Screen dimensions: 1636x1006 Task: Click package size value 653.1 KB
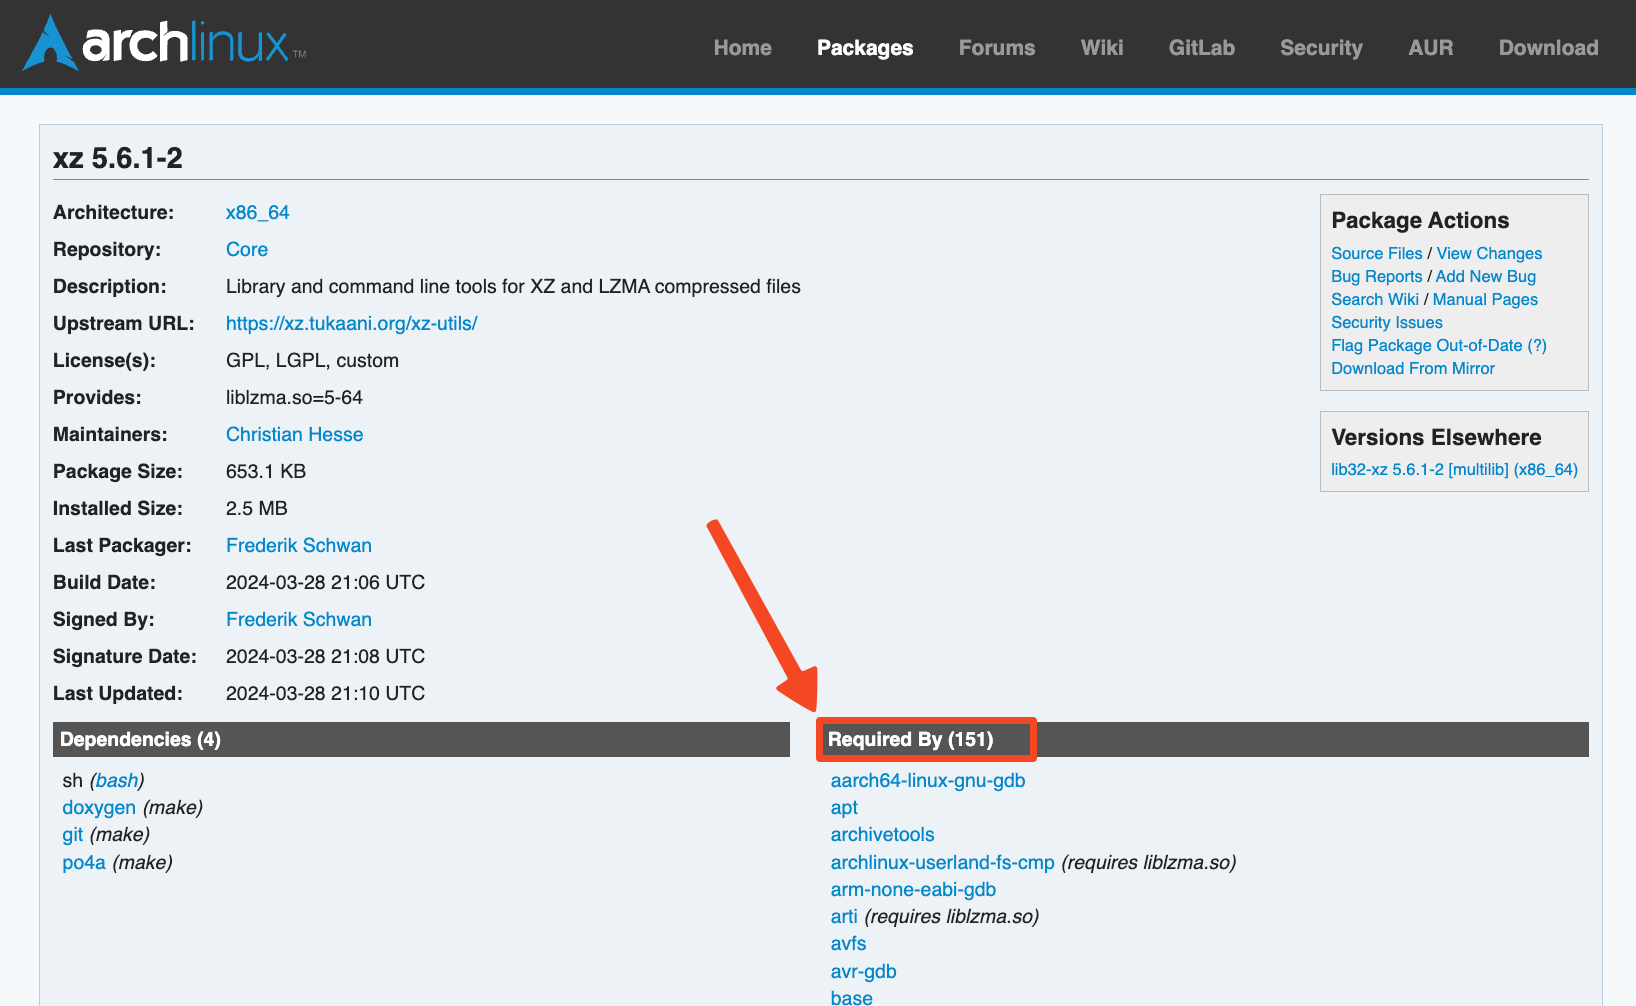(x=266, y=472)
